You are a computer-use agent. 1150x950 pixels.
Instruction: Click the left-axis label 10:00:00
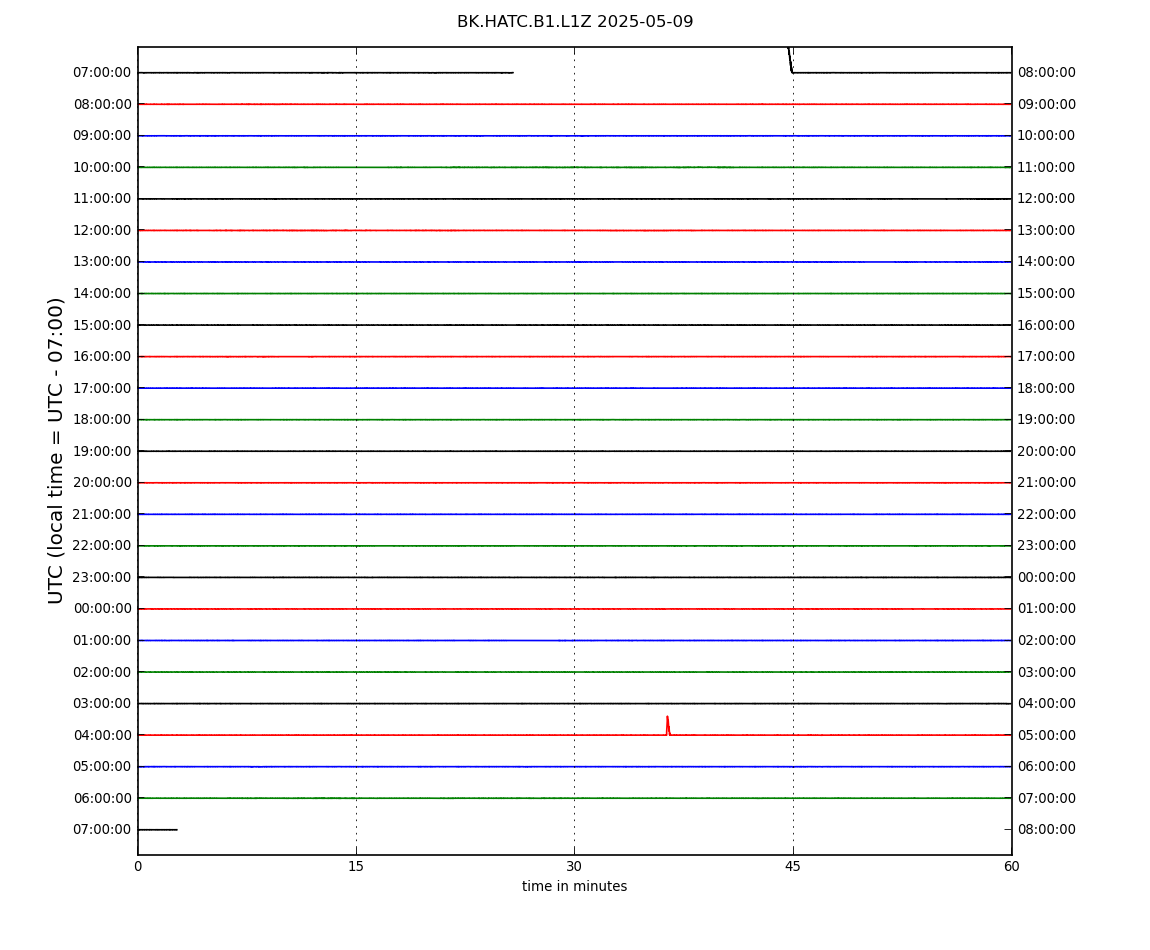(x=102, y=167)
